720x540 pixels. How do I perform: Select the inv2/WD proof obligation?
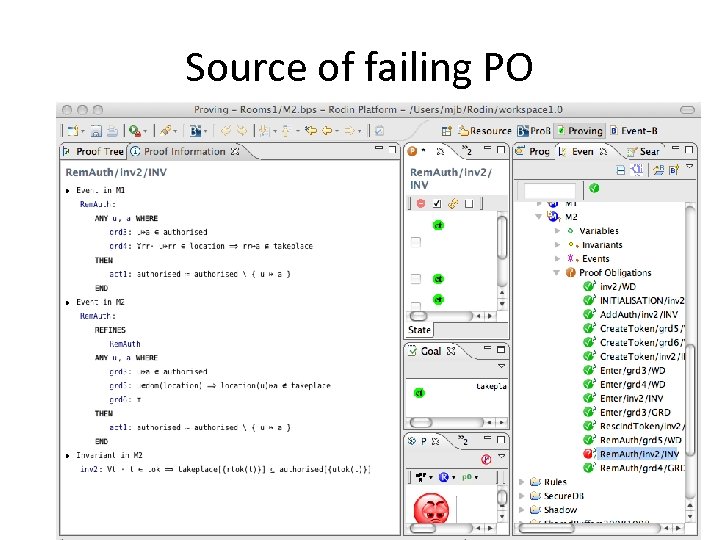[x=618, y=287]
